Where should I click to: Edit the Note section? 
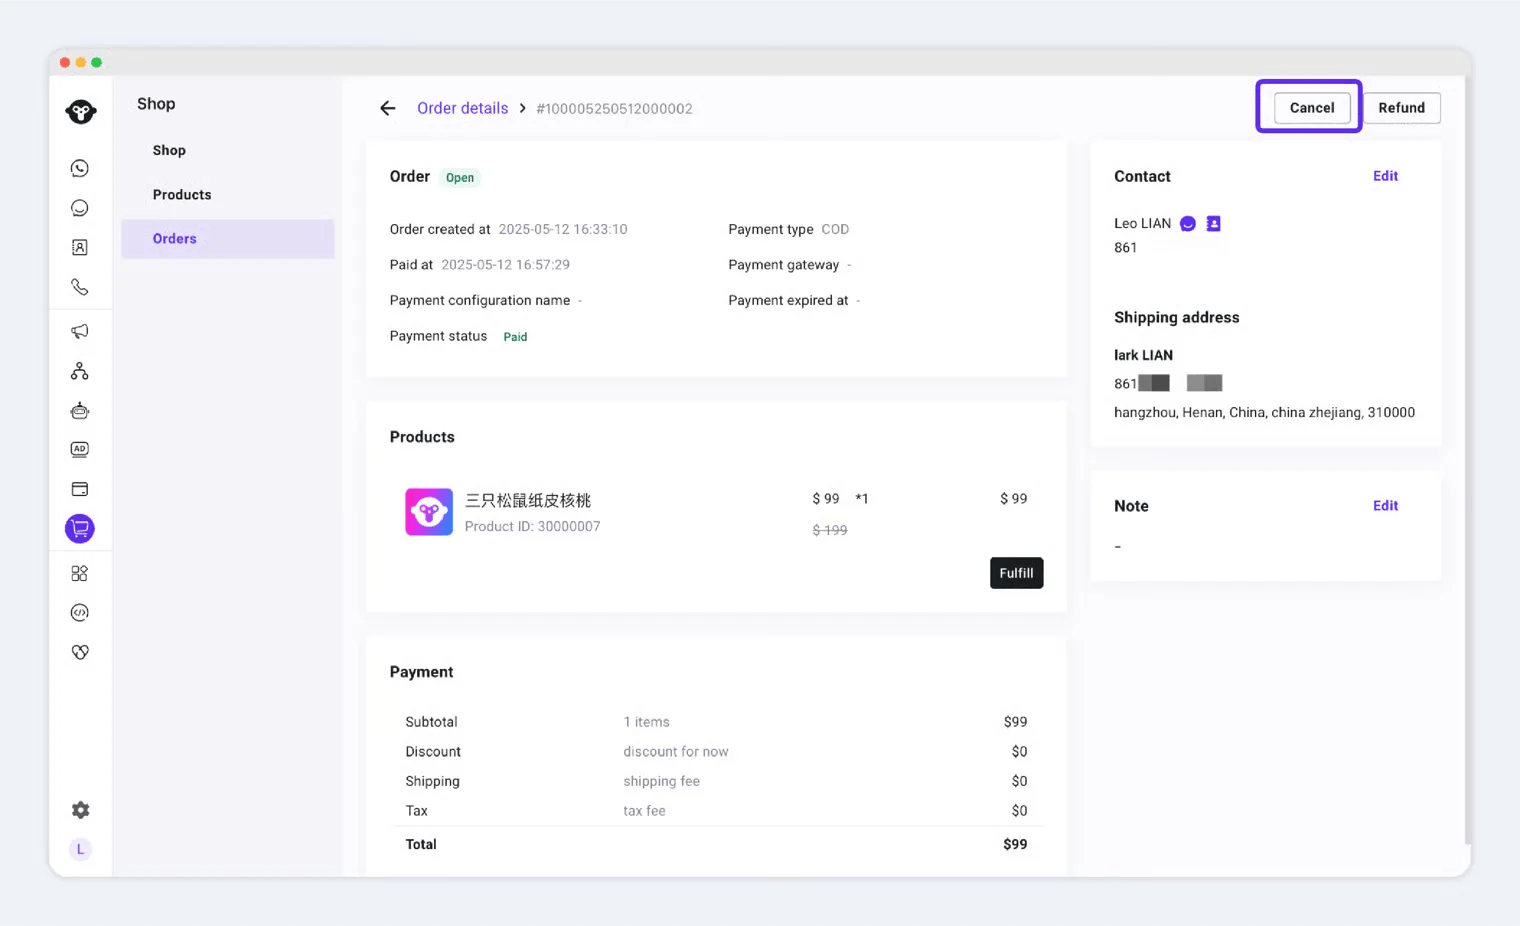coord(1385,506)
